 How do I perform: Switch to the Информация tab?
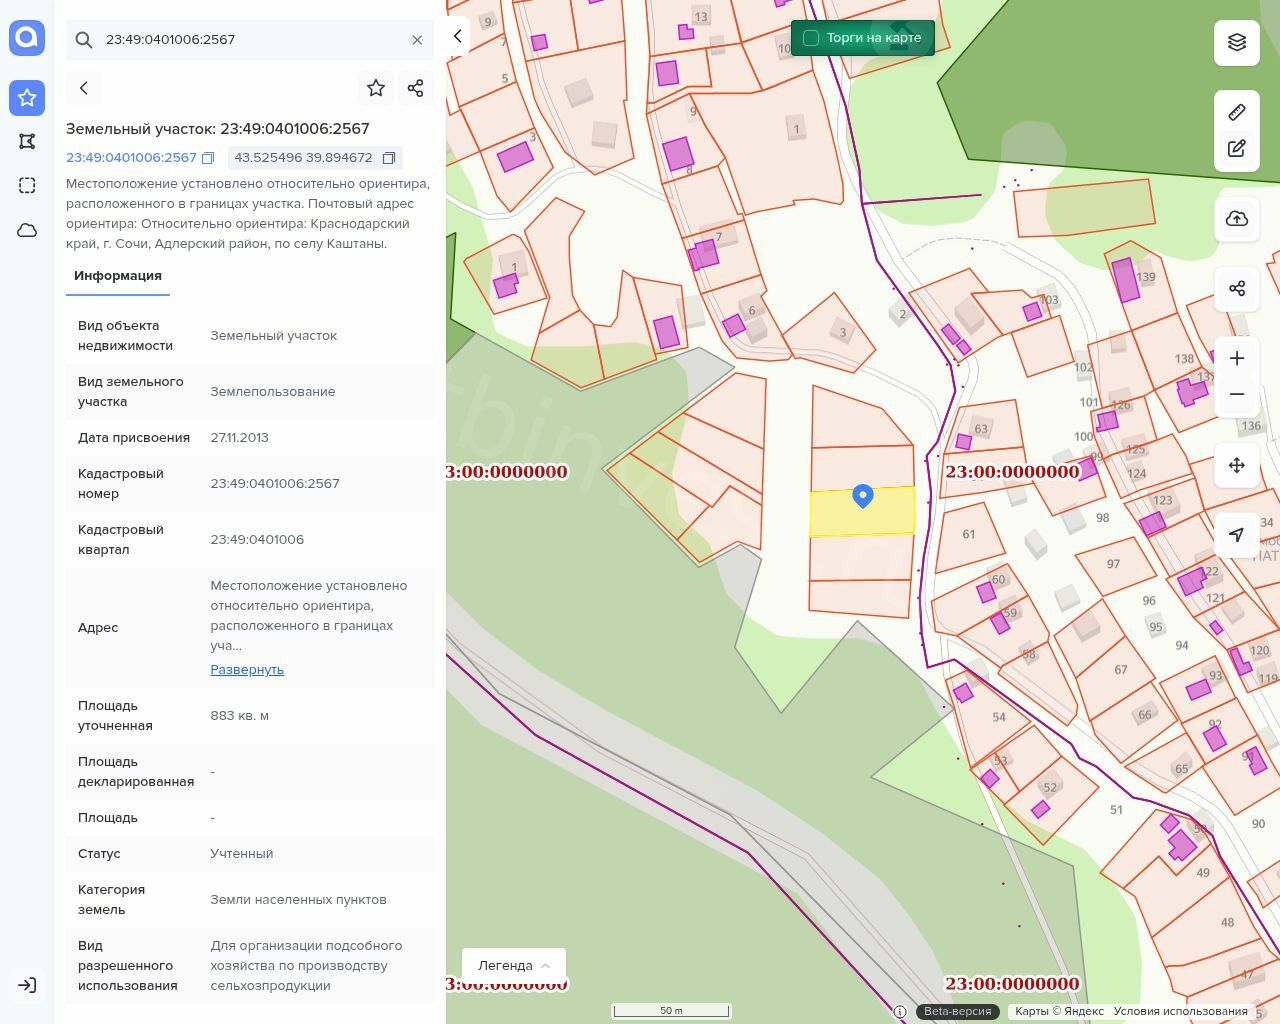click(x=118, y=276)
